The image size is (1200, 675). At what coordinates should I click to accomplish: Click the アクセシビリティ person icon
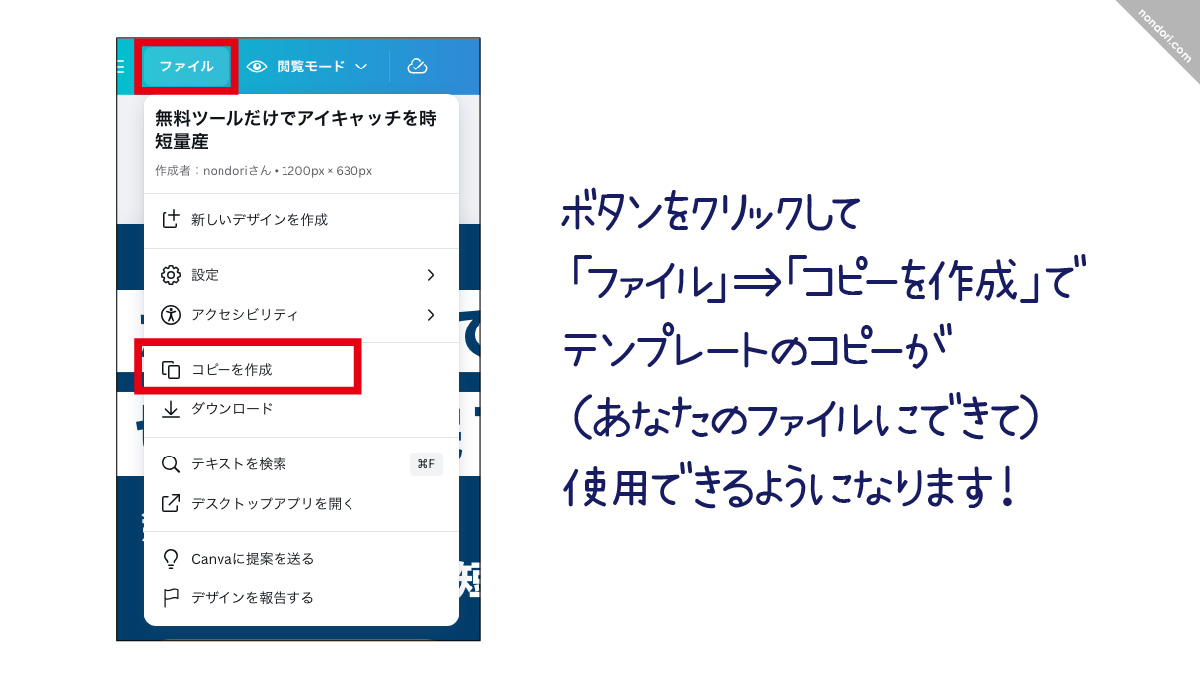[171, 315]
